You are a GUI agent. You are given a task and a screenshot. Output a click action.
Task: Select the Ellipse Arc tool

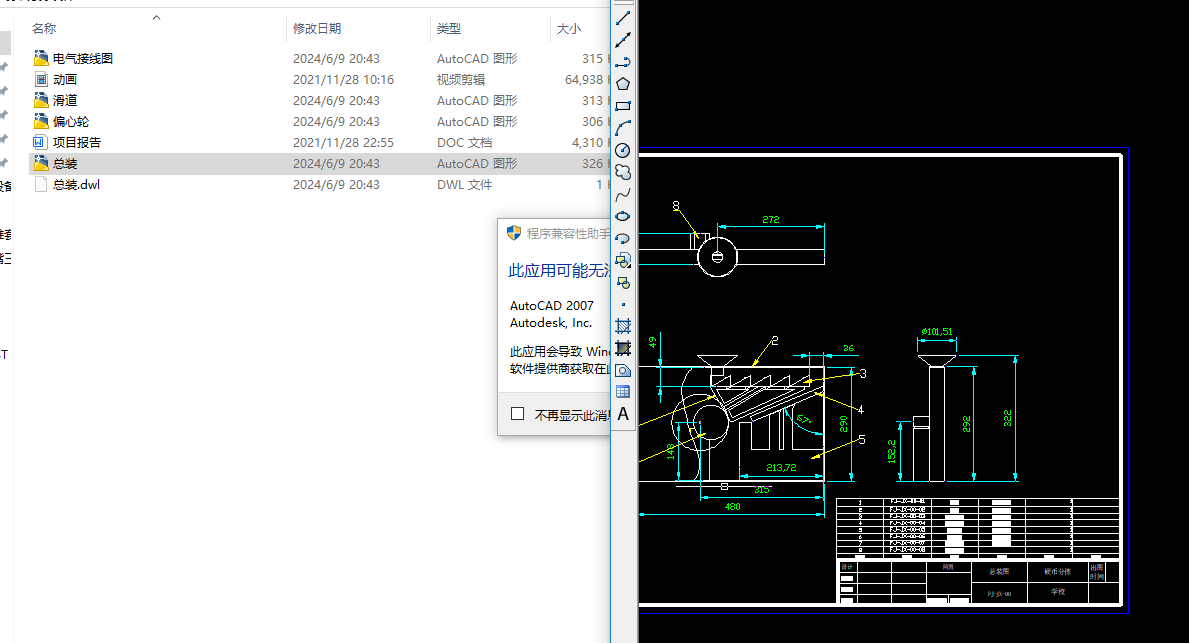623,239
